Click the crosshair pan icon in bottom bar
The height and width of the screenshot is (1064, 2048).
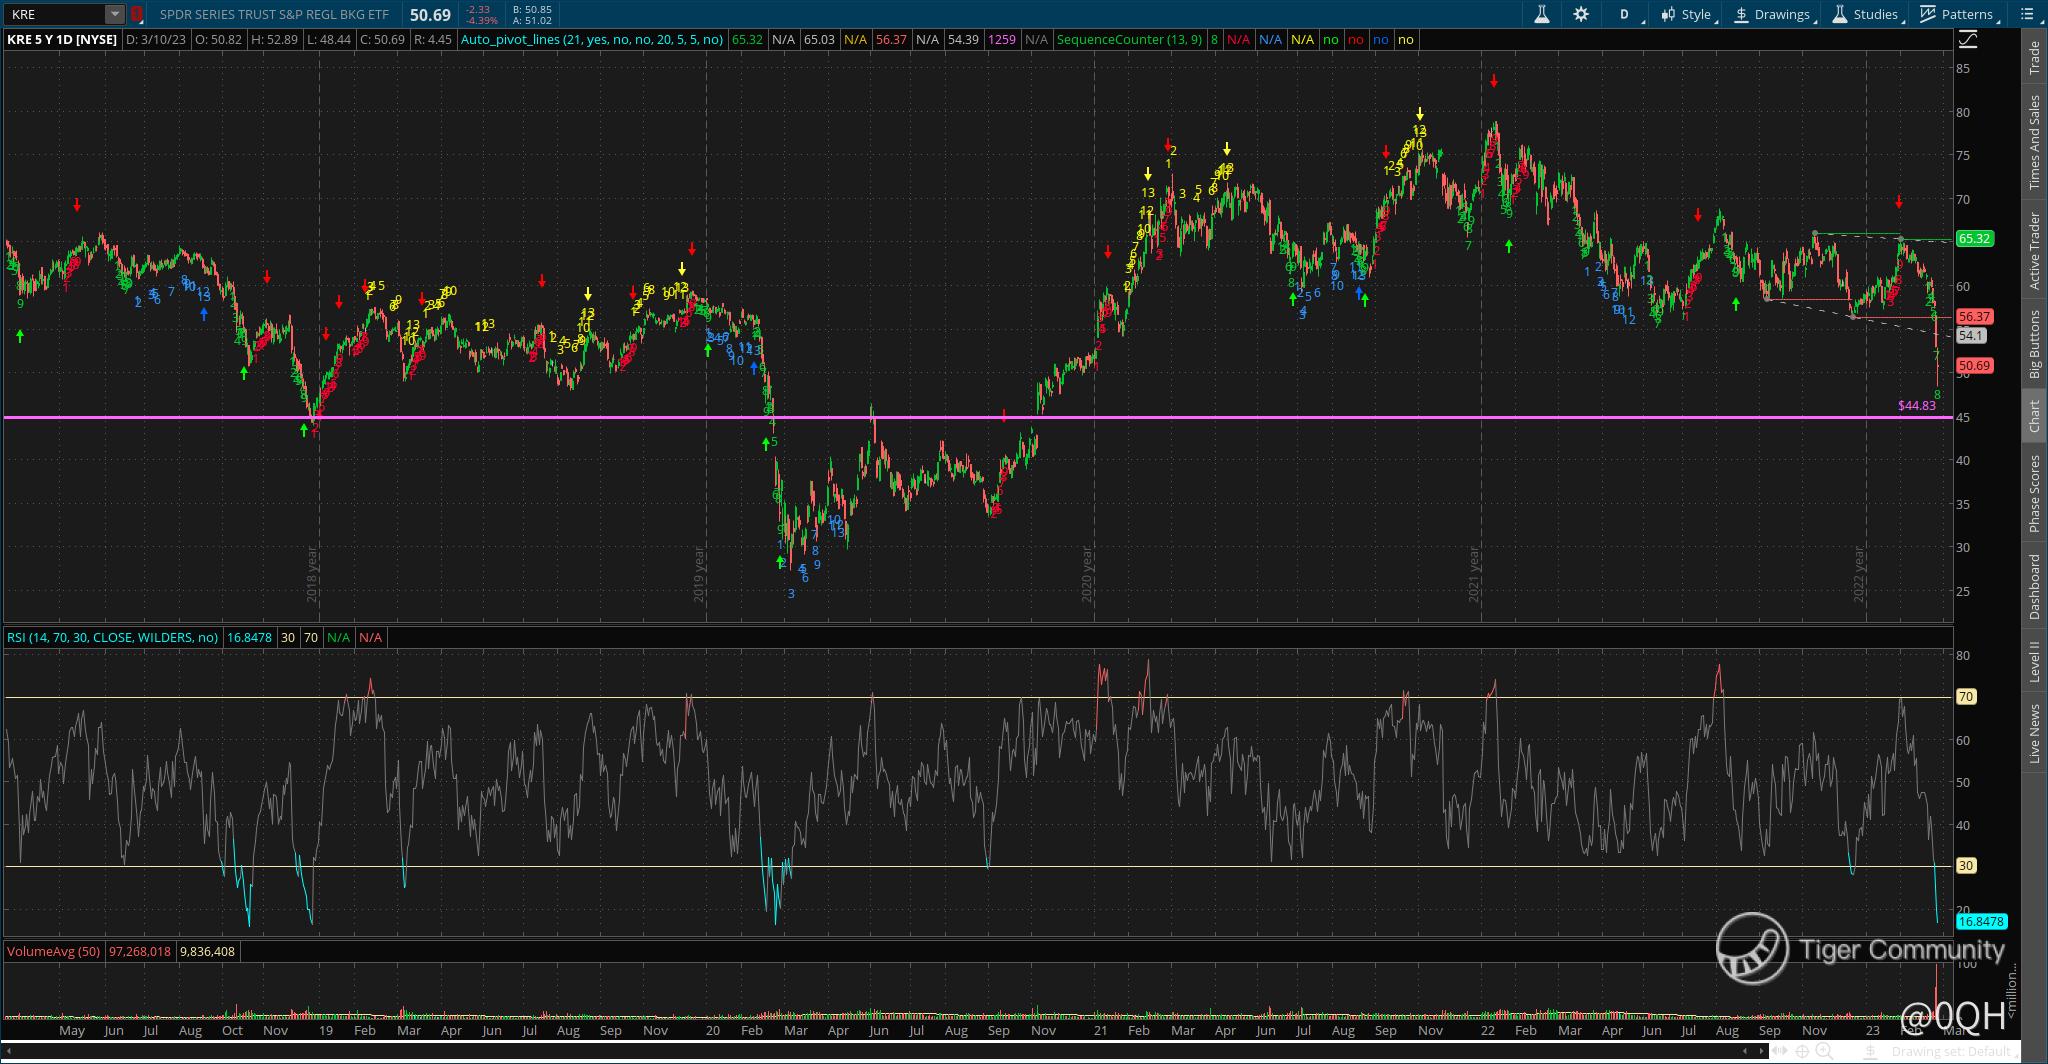click(x=1802, y=1051)
